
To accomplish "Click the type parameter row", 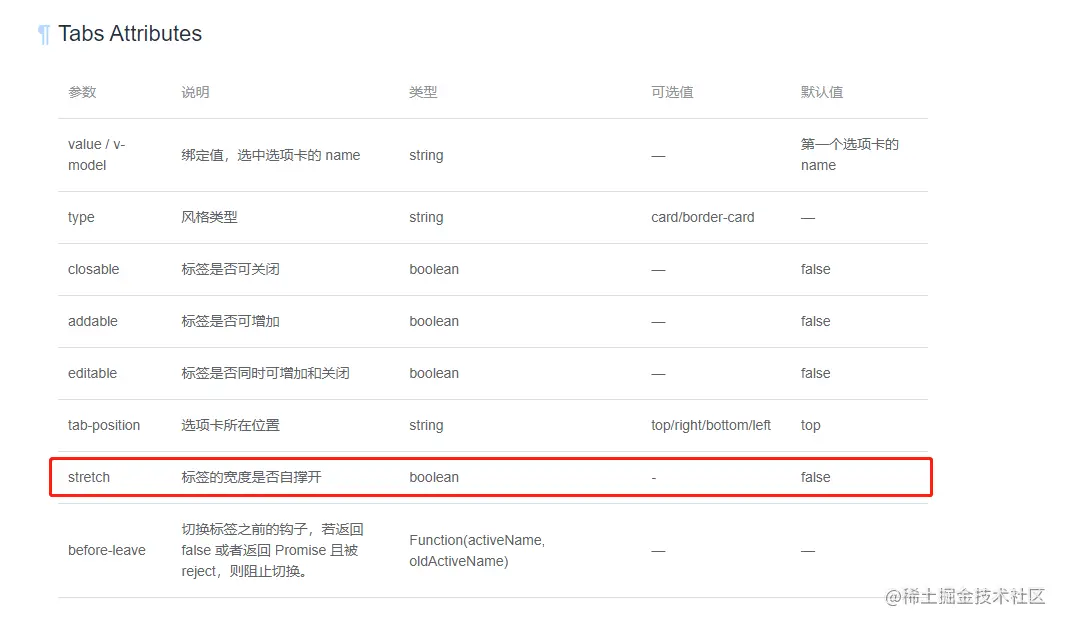I will 81,217.
